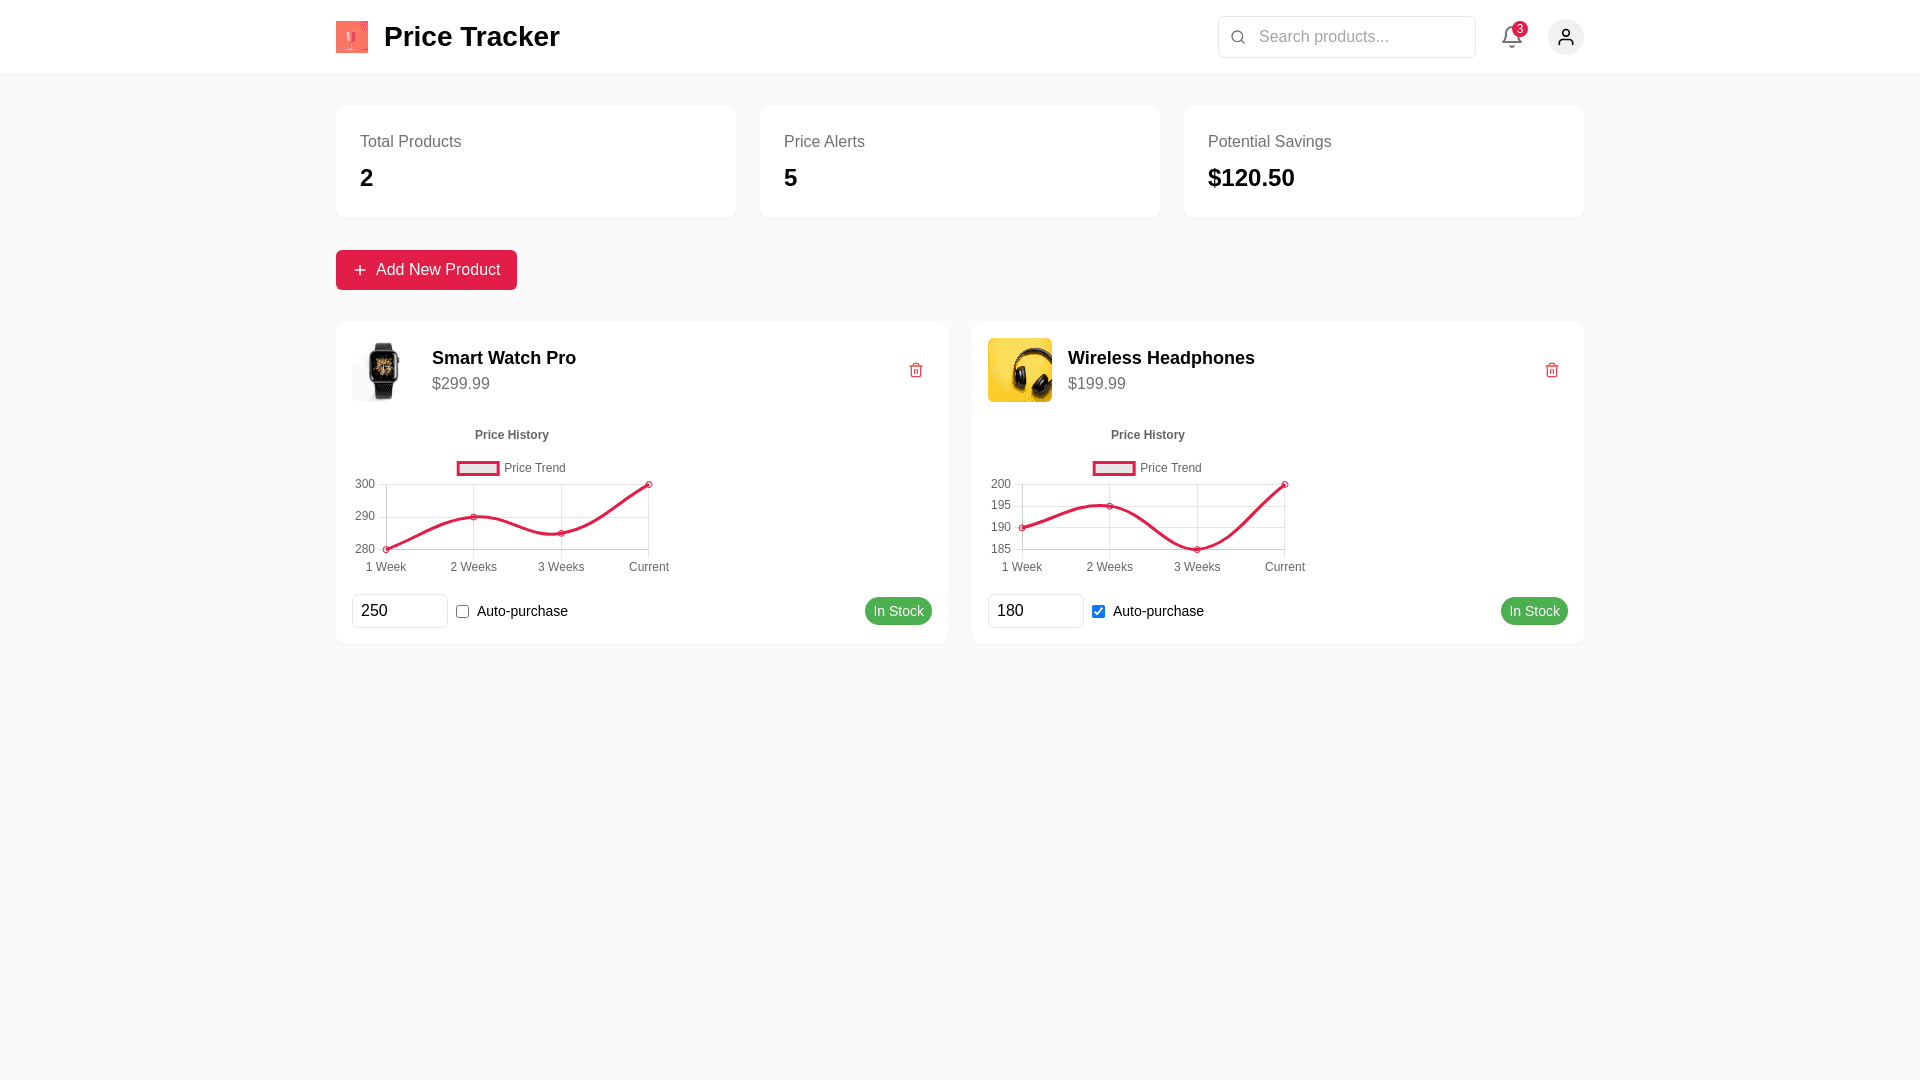
Task: Click the Headphones target price field showing 180
Action: 1035,611
